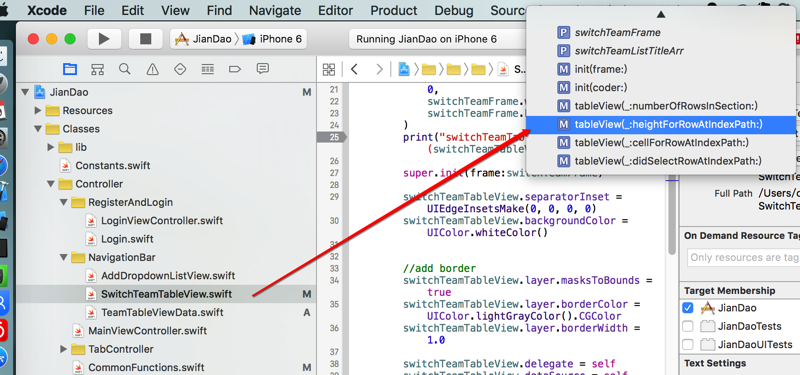
Task: Open the Breakpoint navigator icon
Action: (235, 69)
